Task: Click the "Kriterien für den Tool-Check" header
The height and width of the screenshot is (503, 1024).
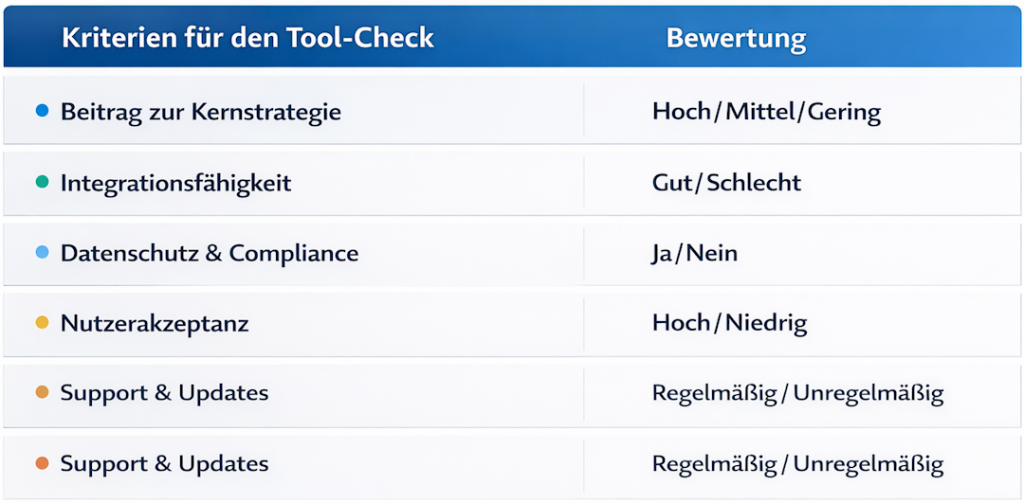Action: point(247,38)
